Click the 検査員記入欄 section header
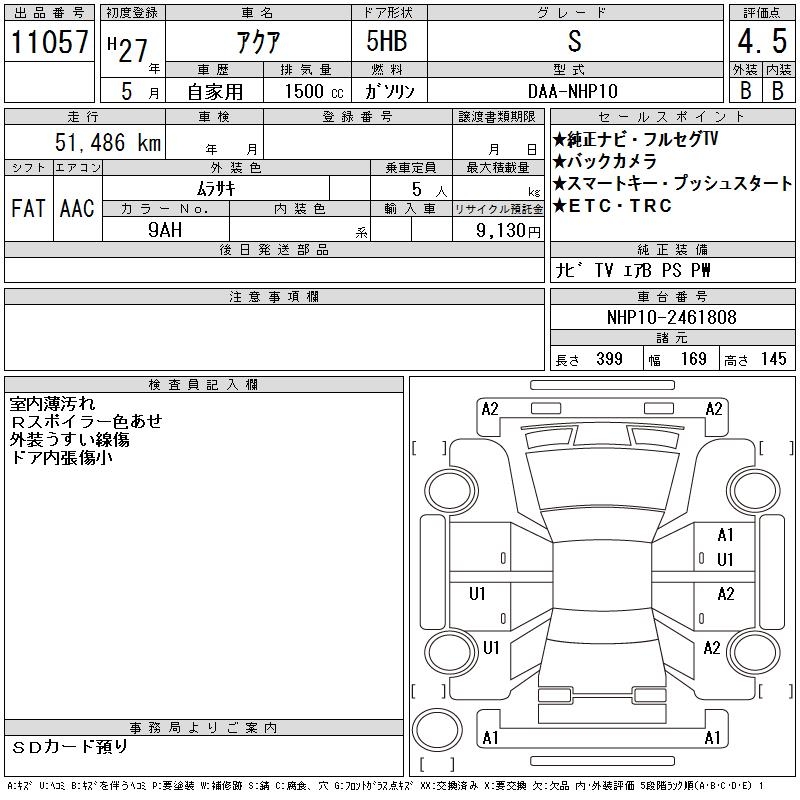Screen dimensions: 800x800 [203, 385]
